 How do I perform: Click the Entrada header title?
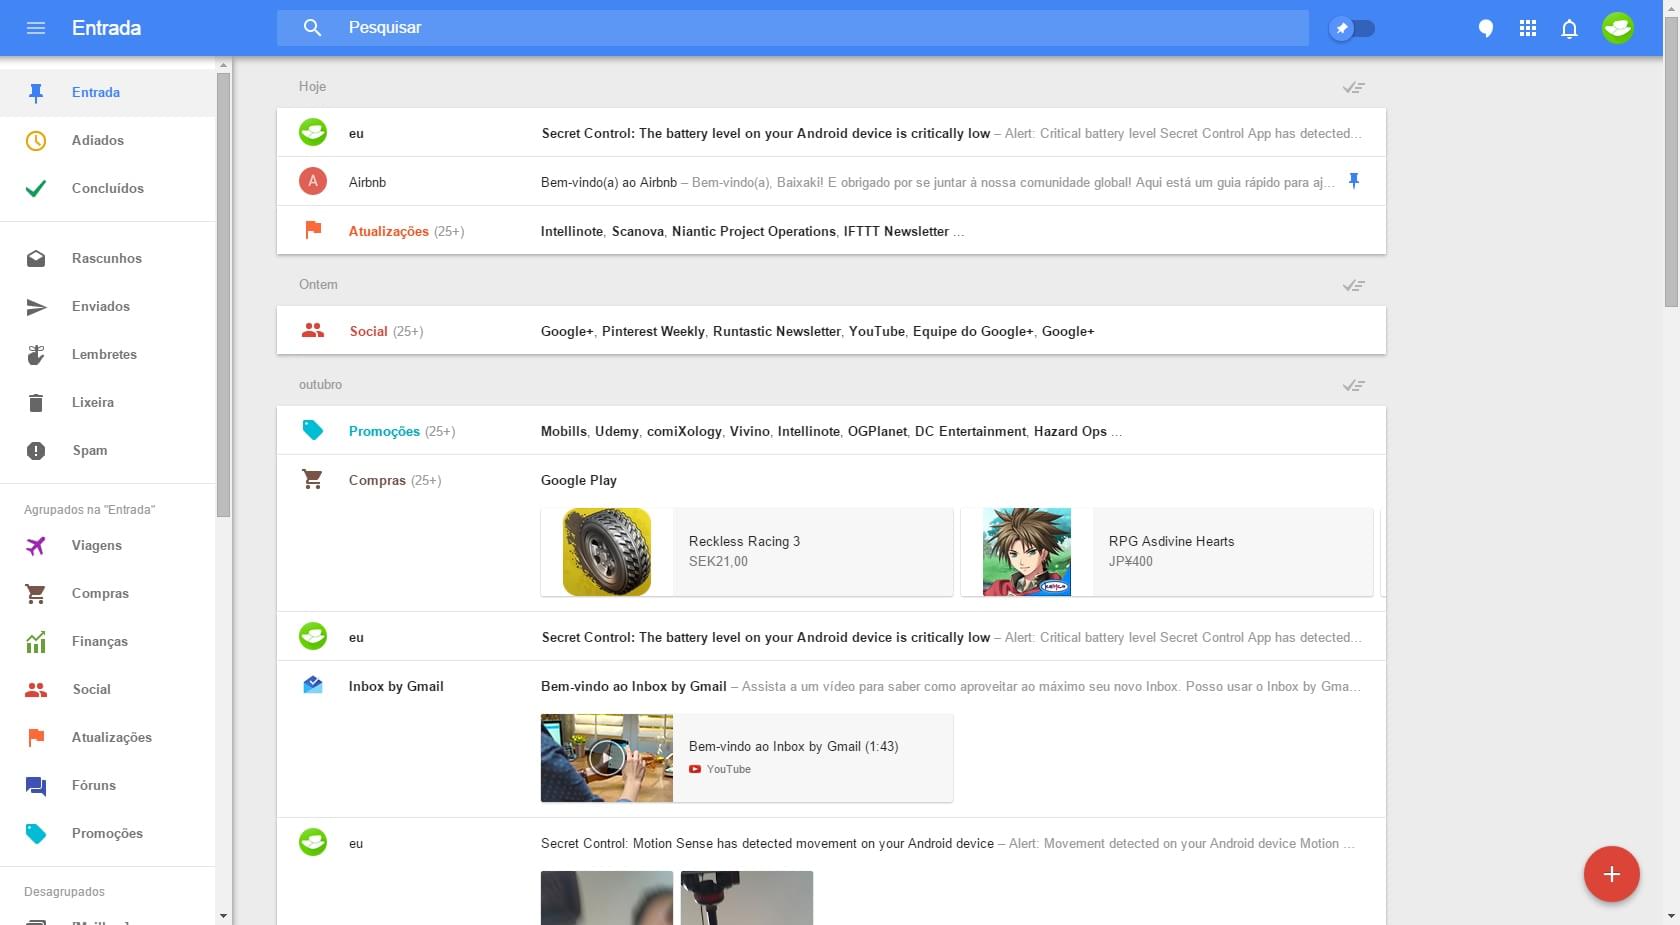(106, 28)
